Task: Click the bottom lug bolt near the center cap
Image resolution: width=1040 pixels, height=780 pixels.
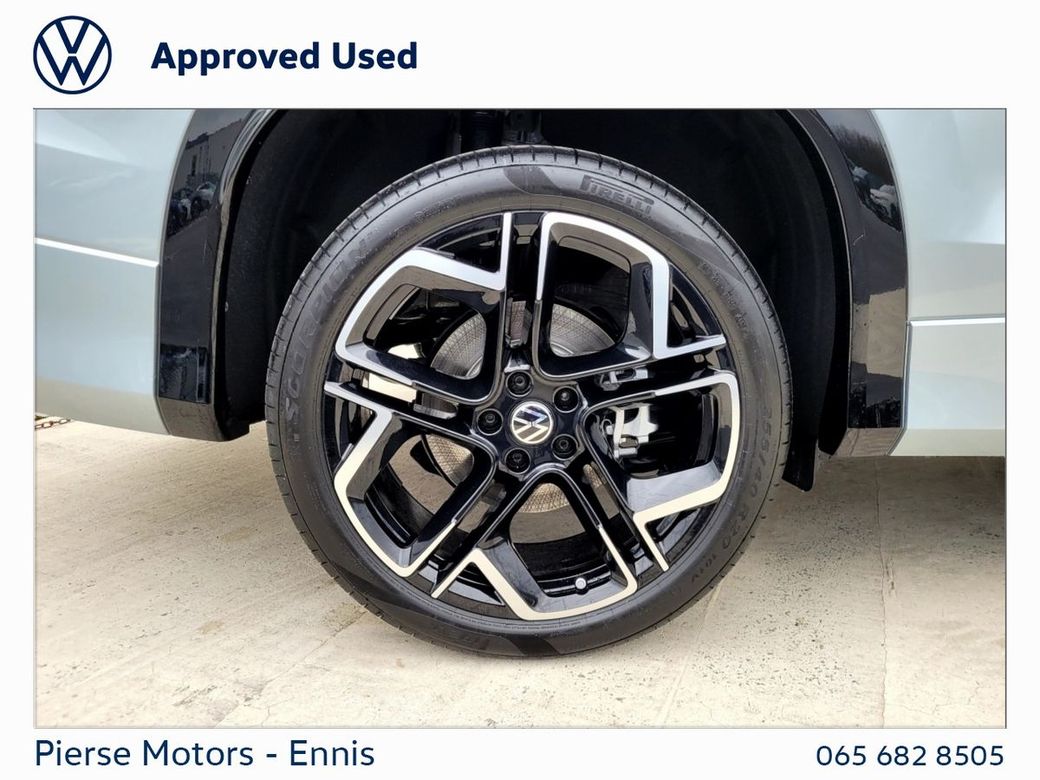Action: coord(517,459)
